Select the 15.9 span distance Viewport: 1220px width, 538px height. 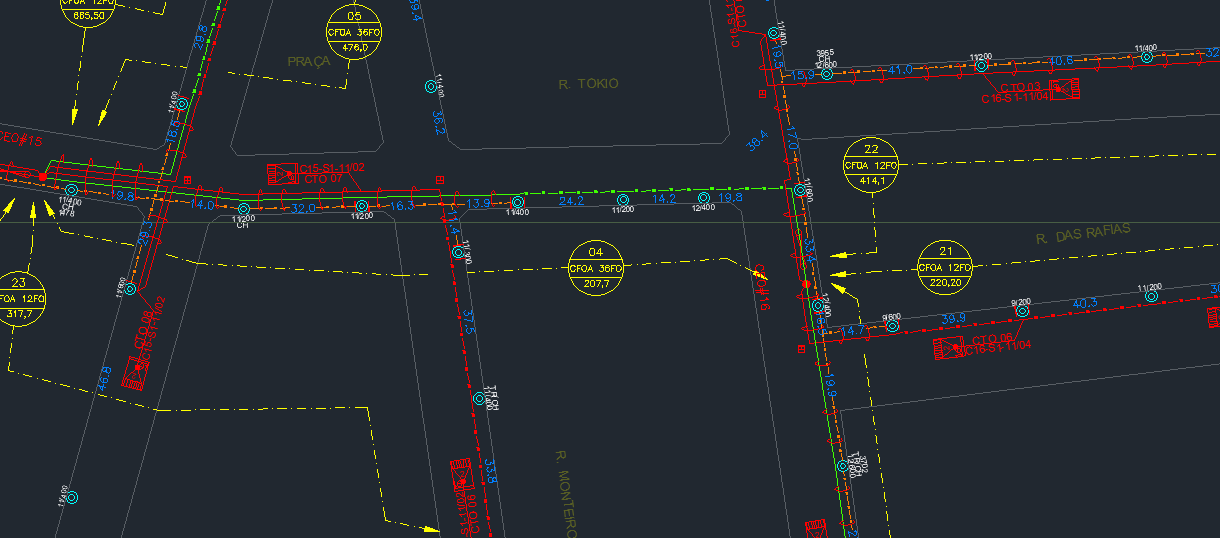point(803,76)
